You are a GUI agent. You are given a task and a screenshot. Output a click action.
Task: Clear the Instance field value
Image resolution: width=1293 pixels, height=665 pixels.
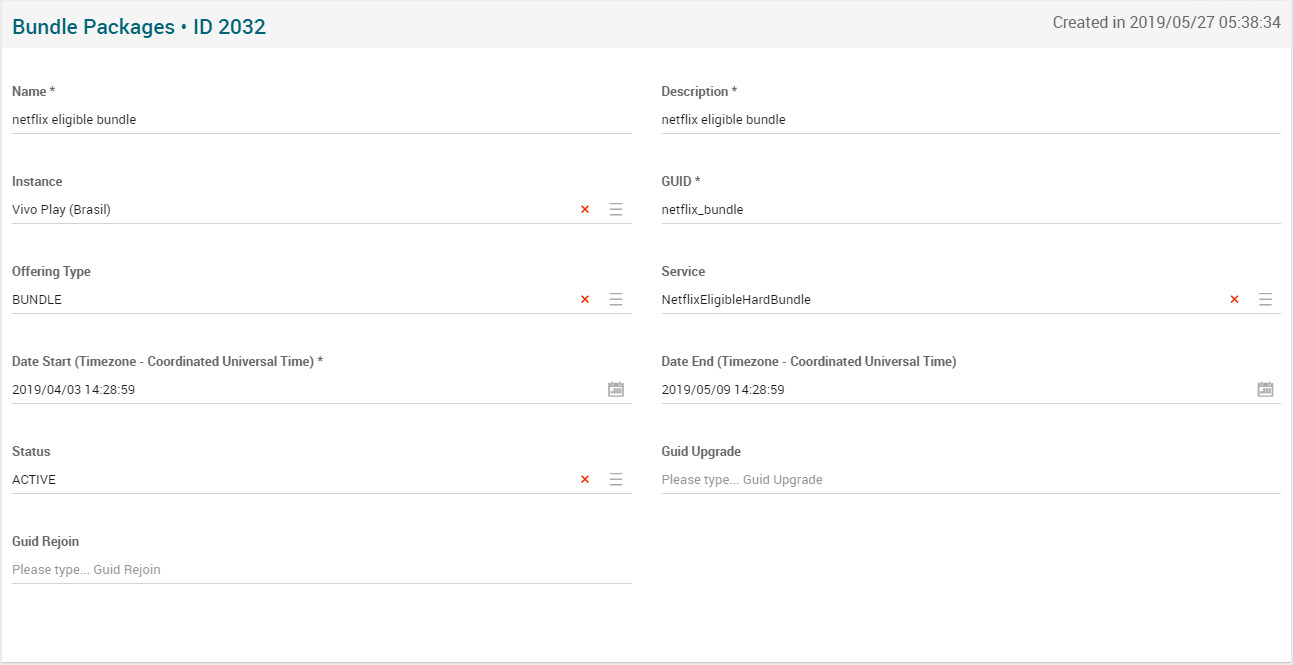(x=585, y=210)
